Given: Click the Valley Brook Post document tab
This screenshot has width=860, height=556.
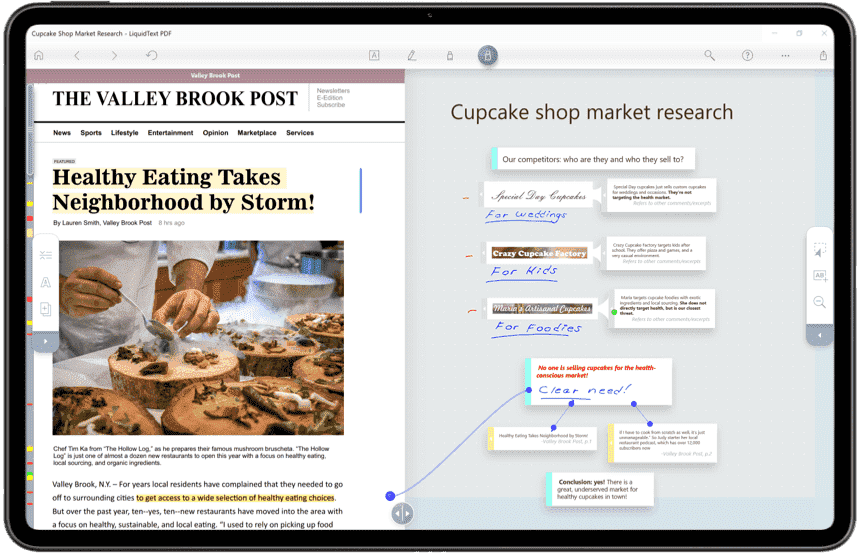Looking at the screenshot, I should click(215, 75).
